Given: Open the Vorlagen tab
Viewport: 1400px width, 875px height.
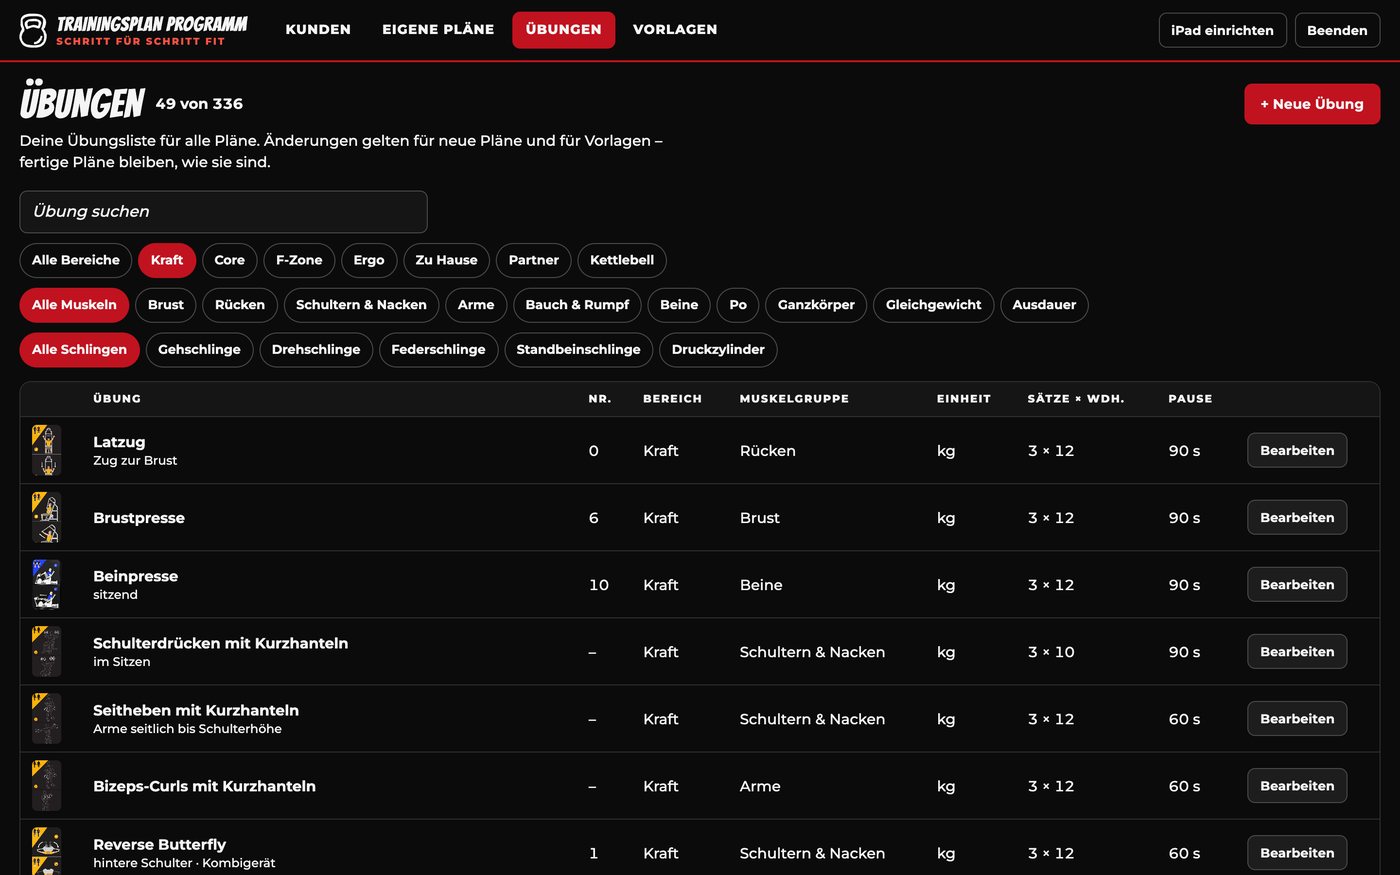Looking at the screenshot, I should coord(675,30).
